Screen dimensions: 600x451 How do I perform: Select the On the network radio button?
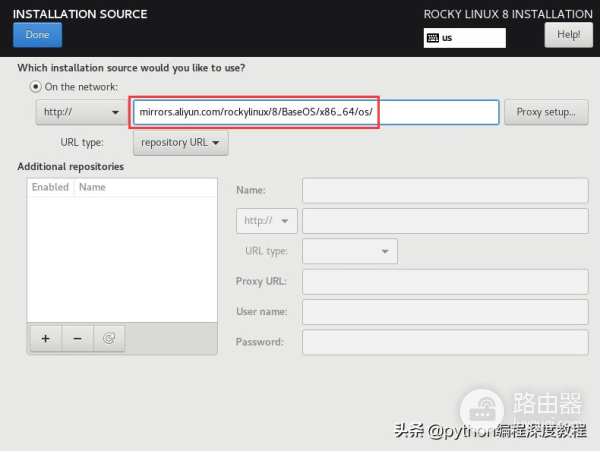point(36,87)
